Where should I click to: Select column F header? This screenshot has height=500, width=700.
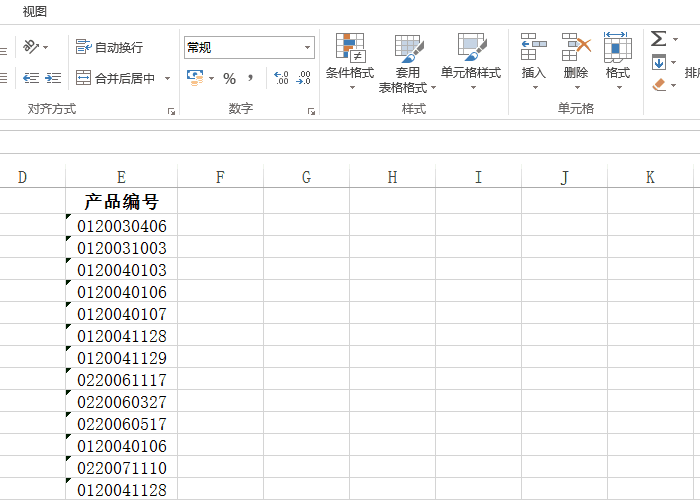click(220, 177)
